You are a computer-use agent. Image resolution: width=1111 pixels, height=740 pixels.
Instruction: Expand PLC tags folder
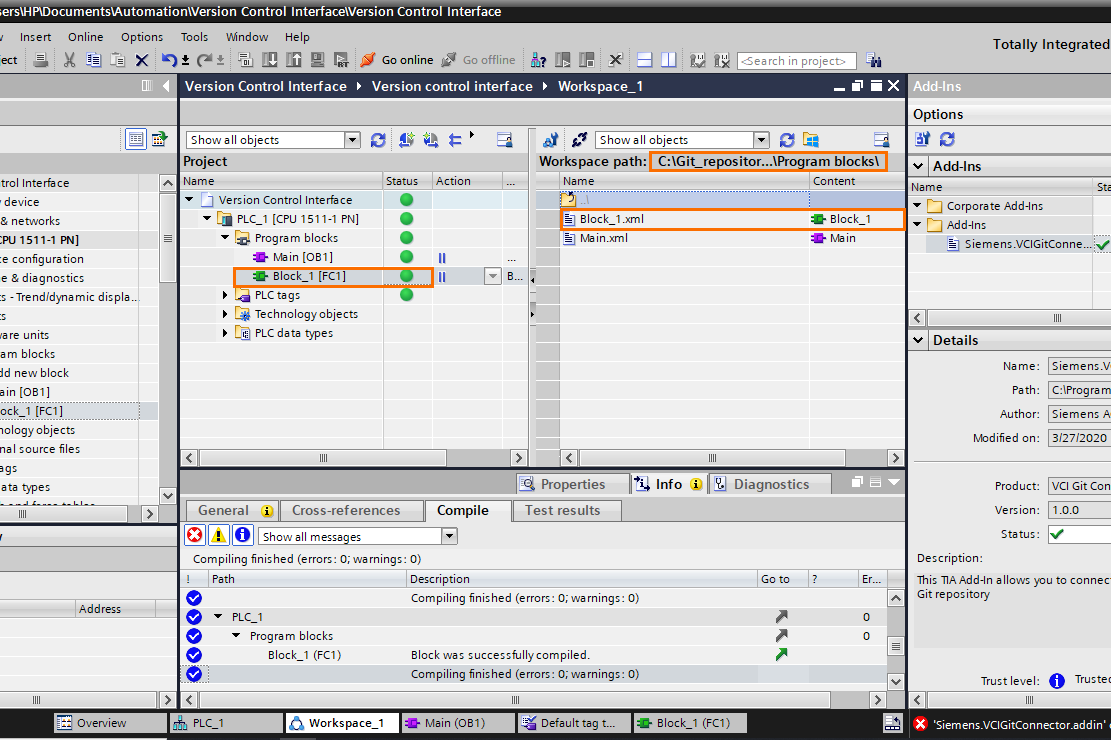pyautogui.click(x=225, y=295)
